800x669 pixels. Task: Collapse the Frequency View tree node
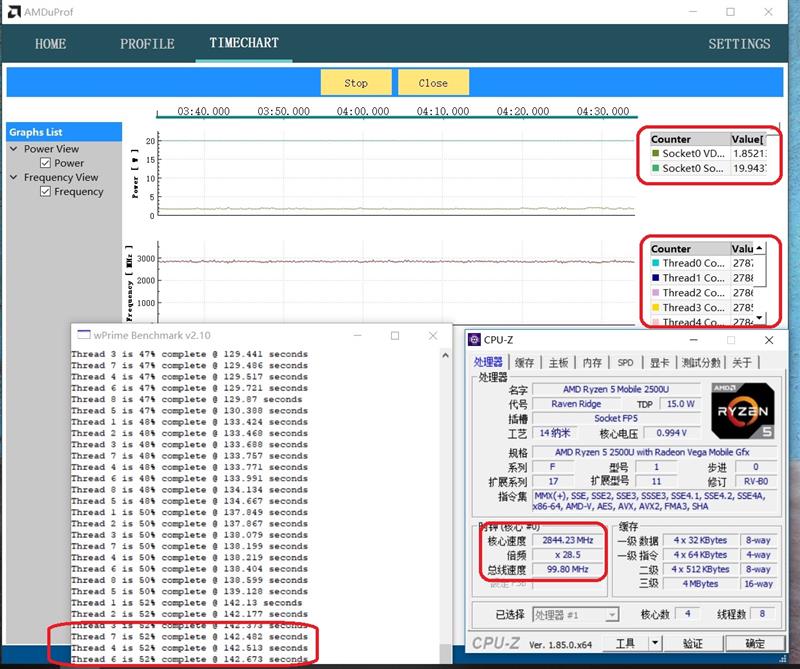(14, 177)
